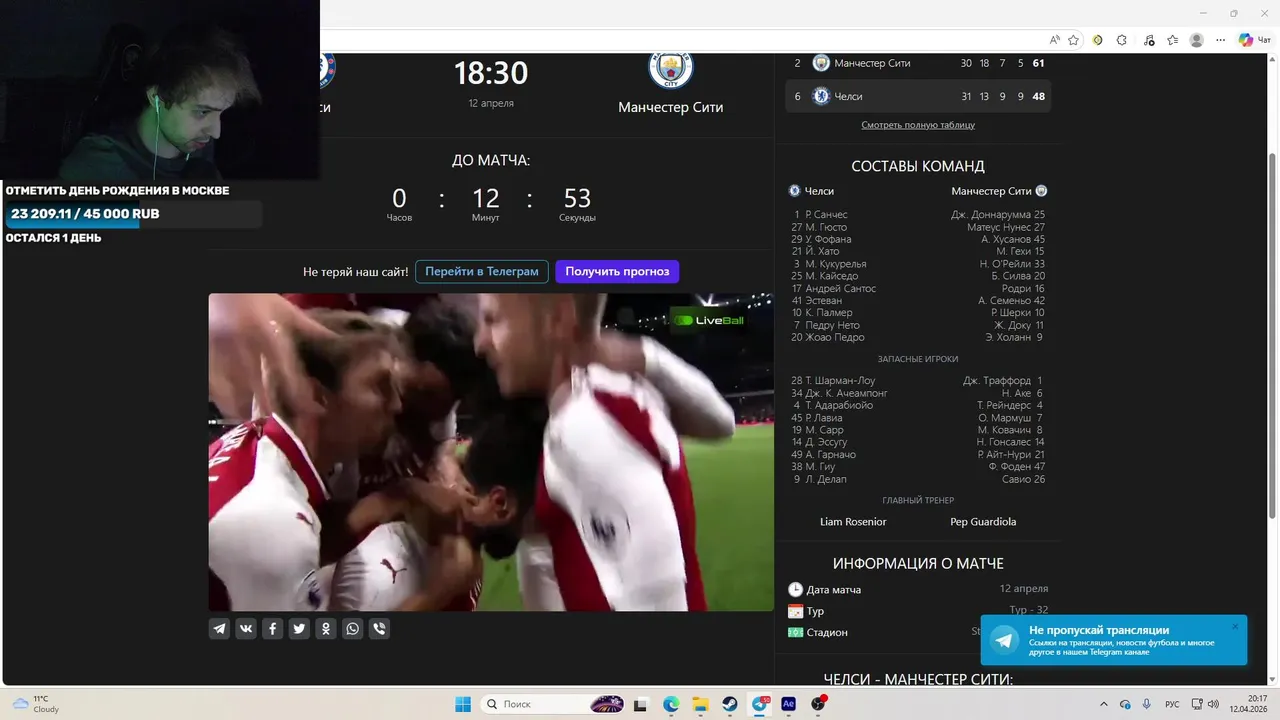Open Telegram from the taskbar
The height and width of the screenshot is (720, 1280).
[x=759, y=704]
